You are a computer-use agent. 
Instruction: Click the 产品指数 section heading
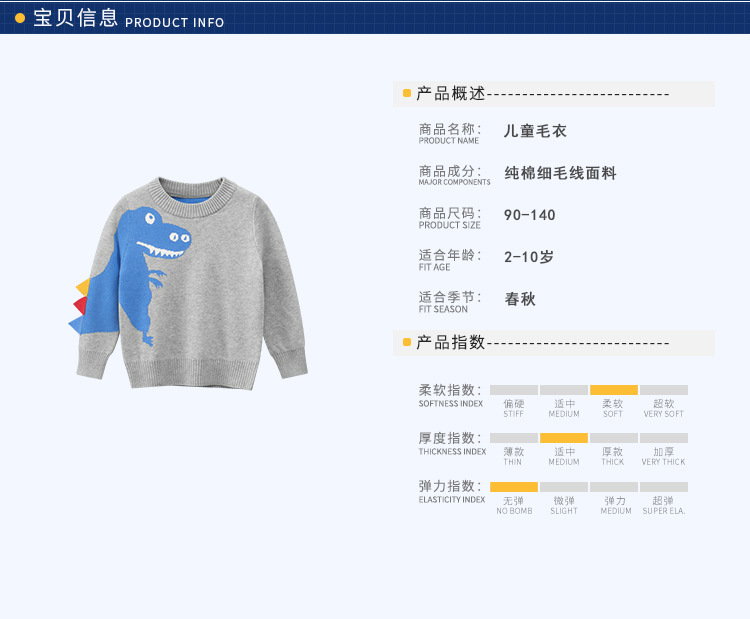tap(451, 343)
